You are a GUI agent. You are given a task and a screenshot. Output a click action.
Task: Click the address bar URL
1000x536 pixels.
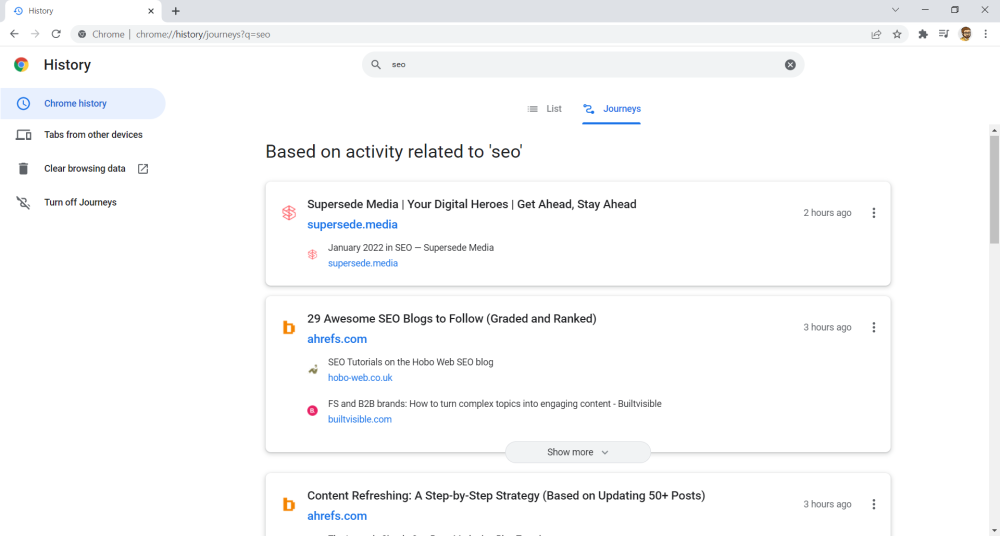[x=203, y=34]
